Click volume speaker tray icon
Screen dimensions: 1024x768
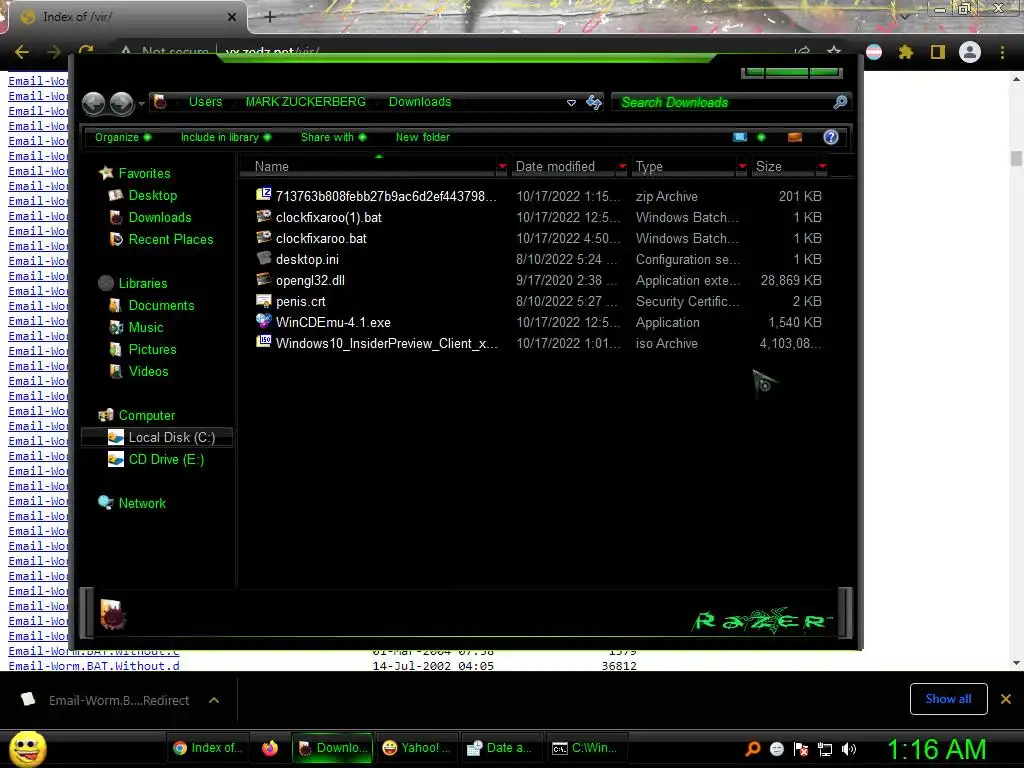click(849, 749)
